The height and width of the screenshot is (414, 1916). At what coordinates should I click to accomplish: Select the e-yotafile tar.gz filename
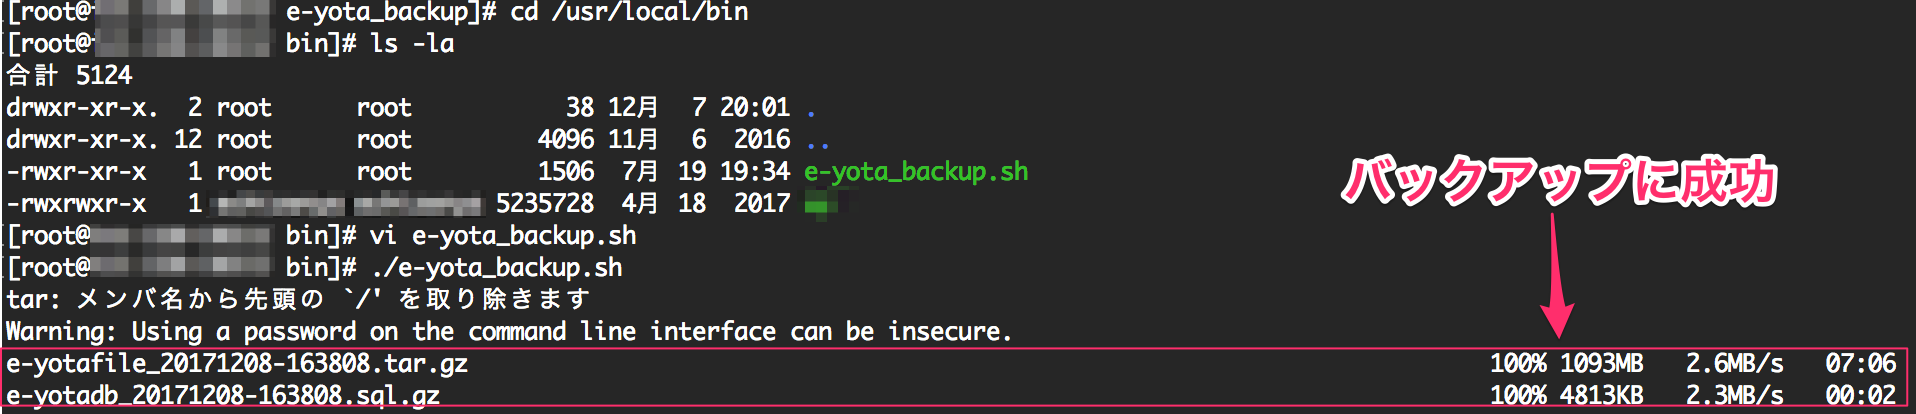pos(237,363)
